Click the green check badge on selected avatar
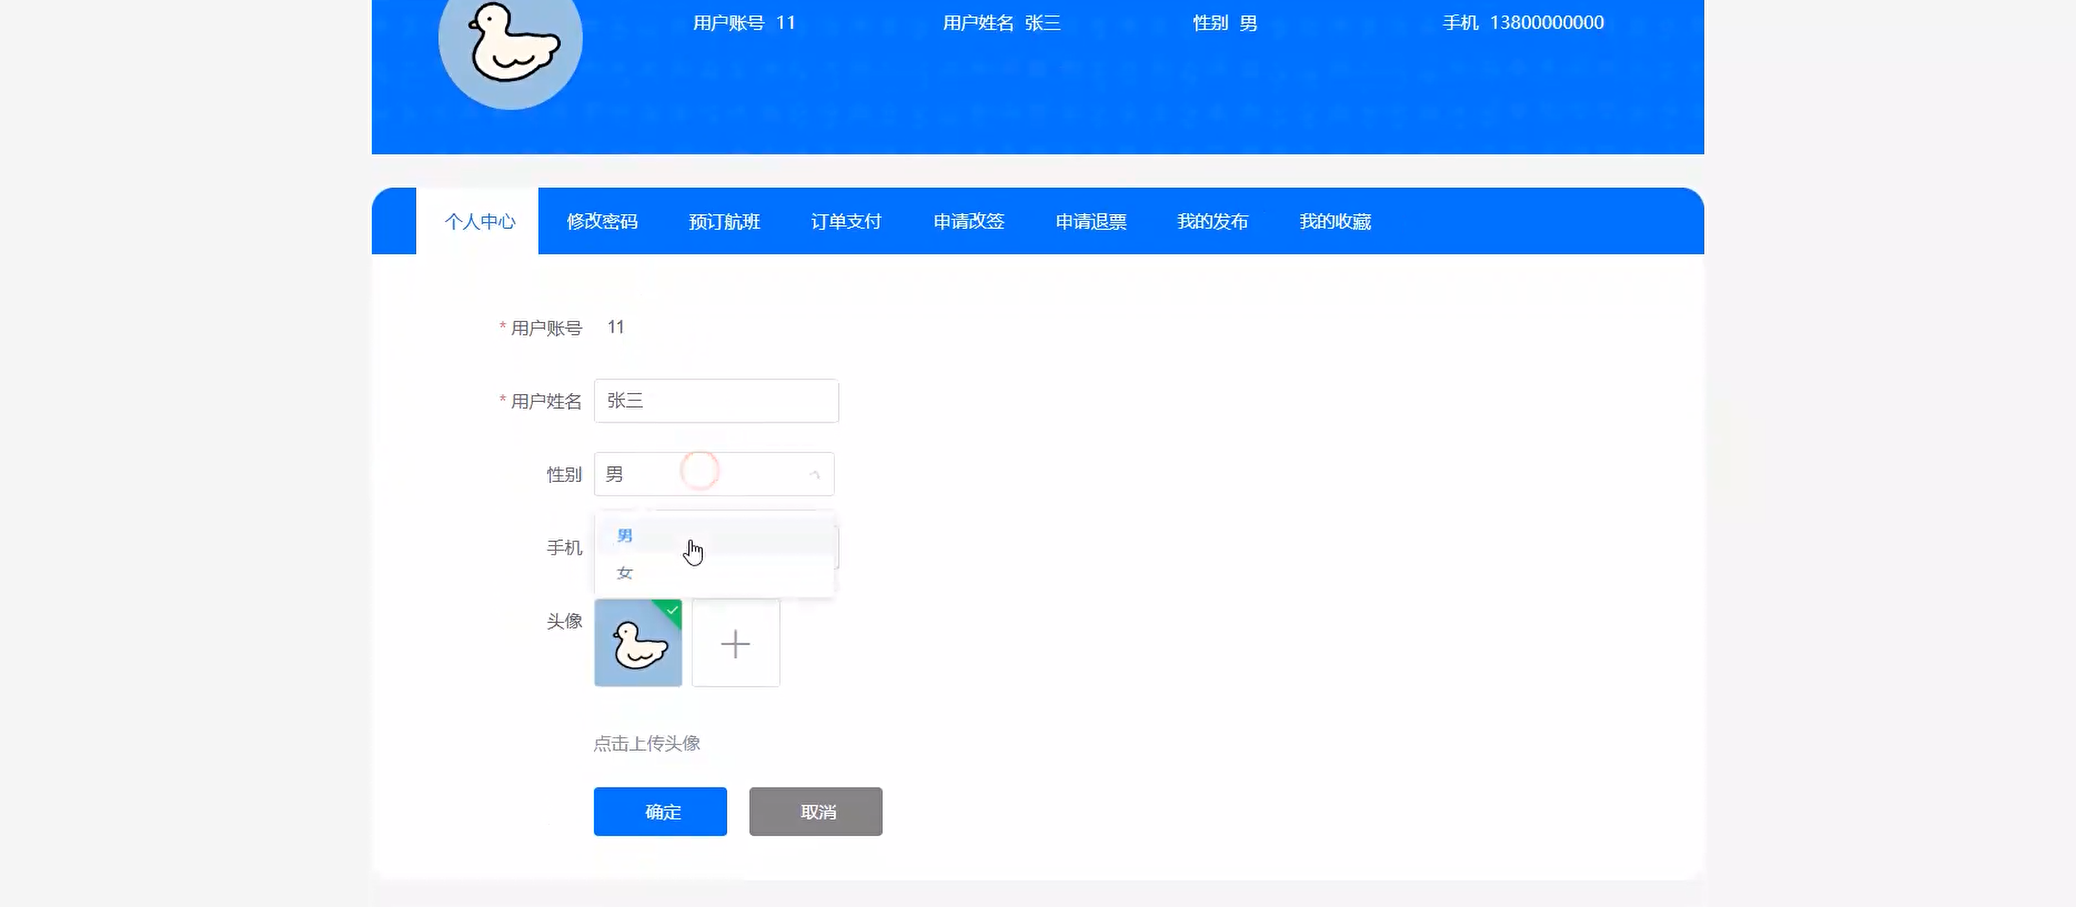Screen dimensions: 2076x907 point(672,611)
